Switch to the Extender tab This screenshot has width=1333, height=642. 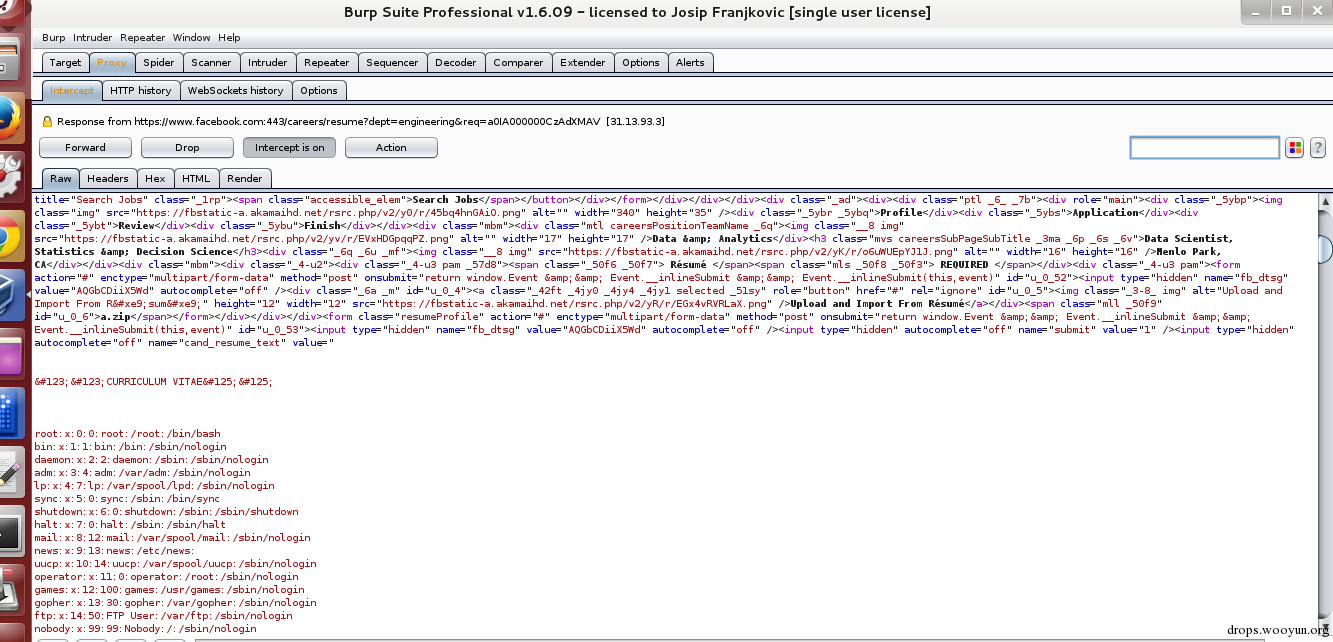583,62
